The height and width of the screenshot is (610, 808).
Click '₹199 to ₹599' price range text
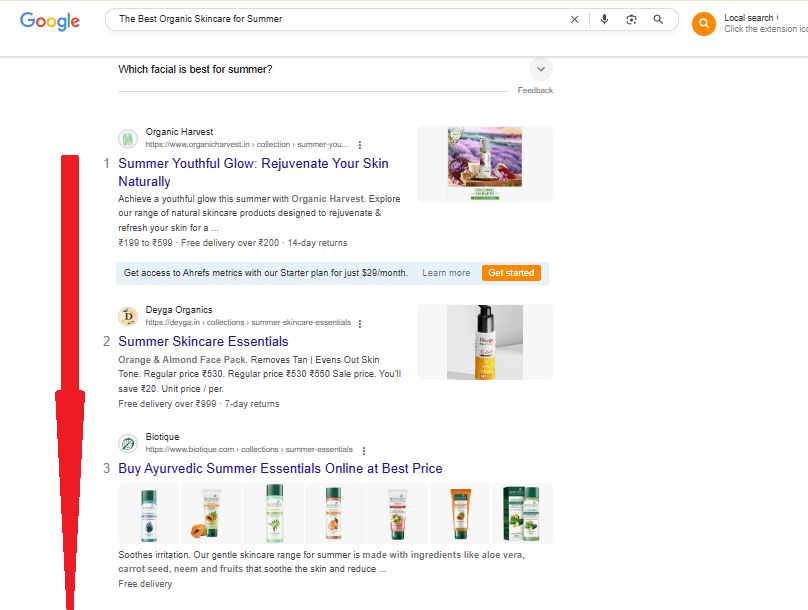[145, 243]
